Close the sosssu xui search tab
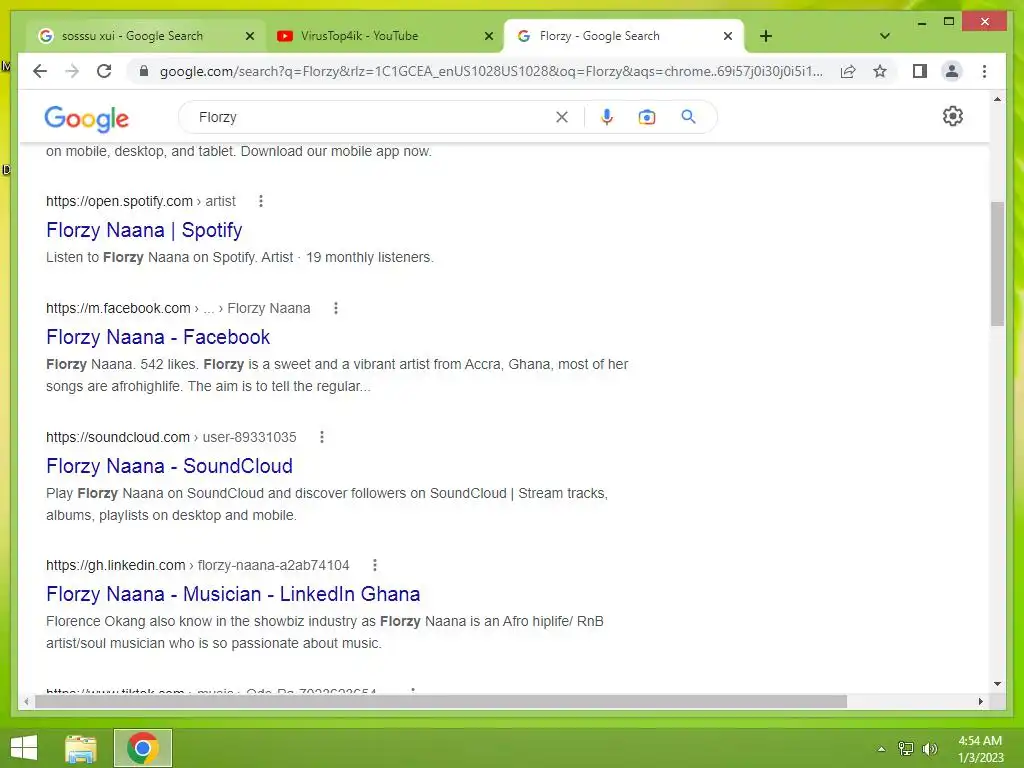This screenshot has width=1024, height=768. point(249,36)
